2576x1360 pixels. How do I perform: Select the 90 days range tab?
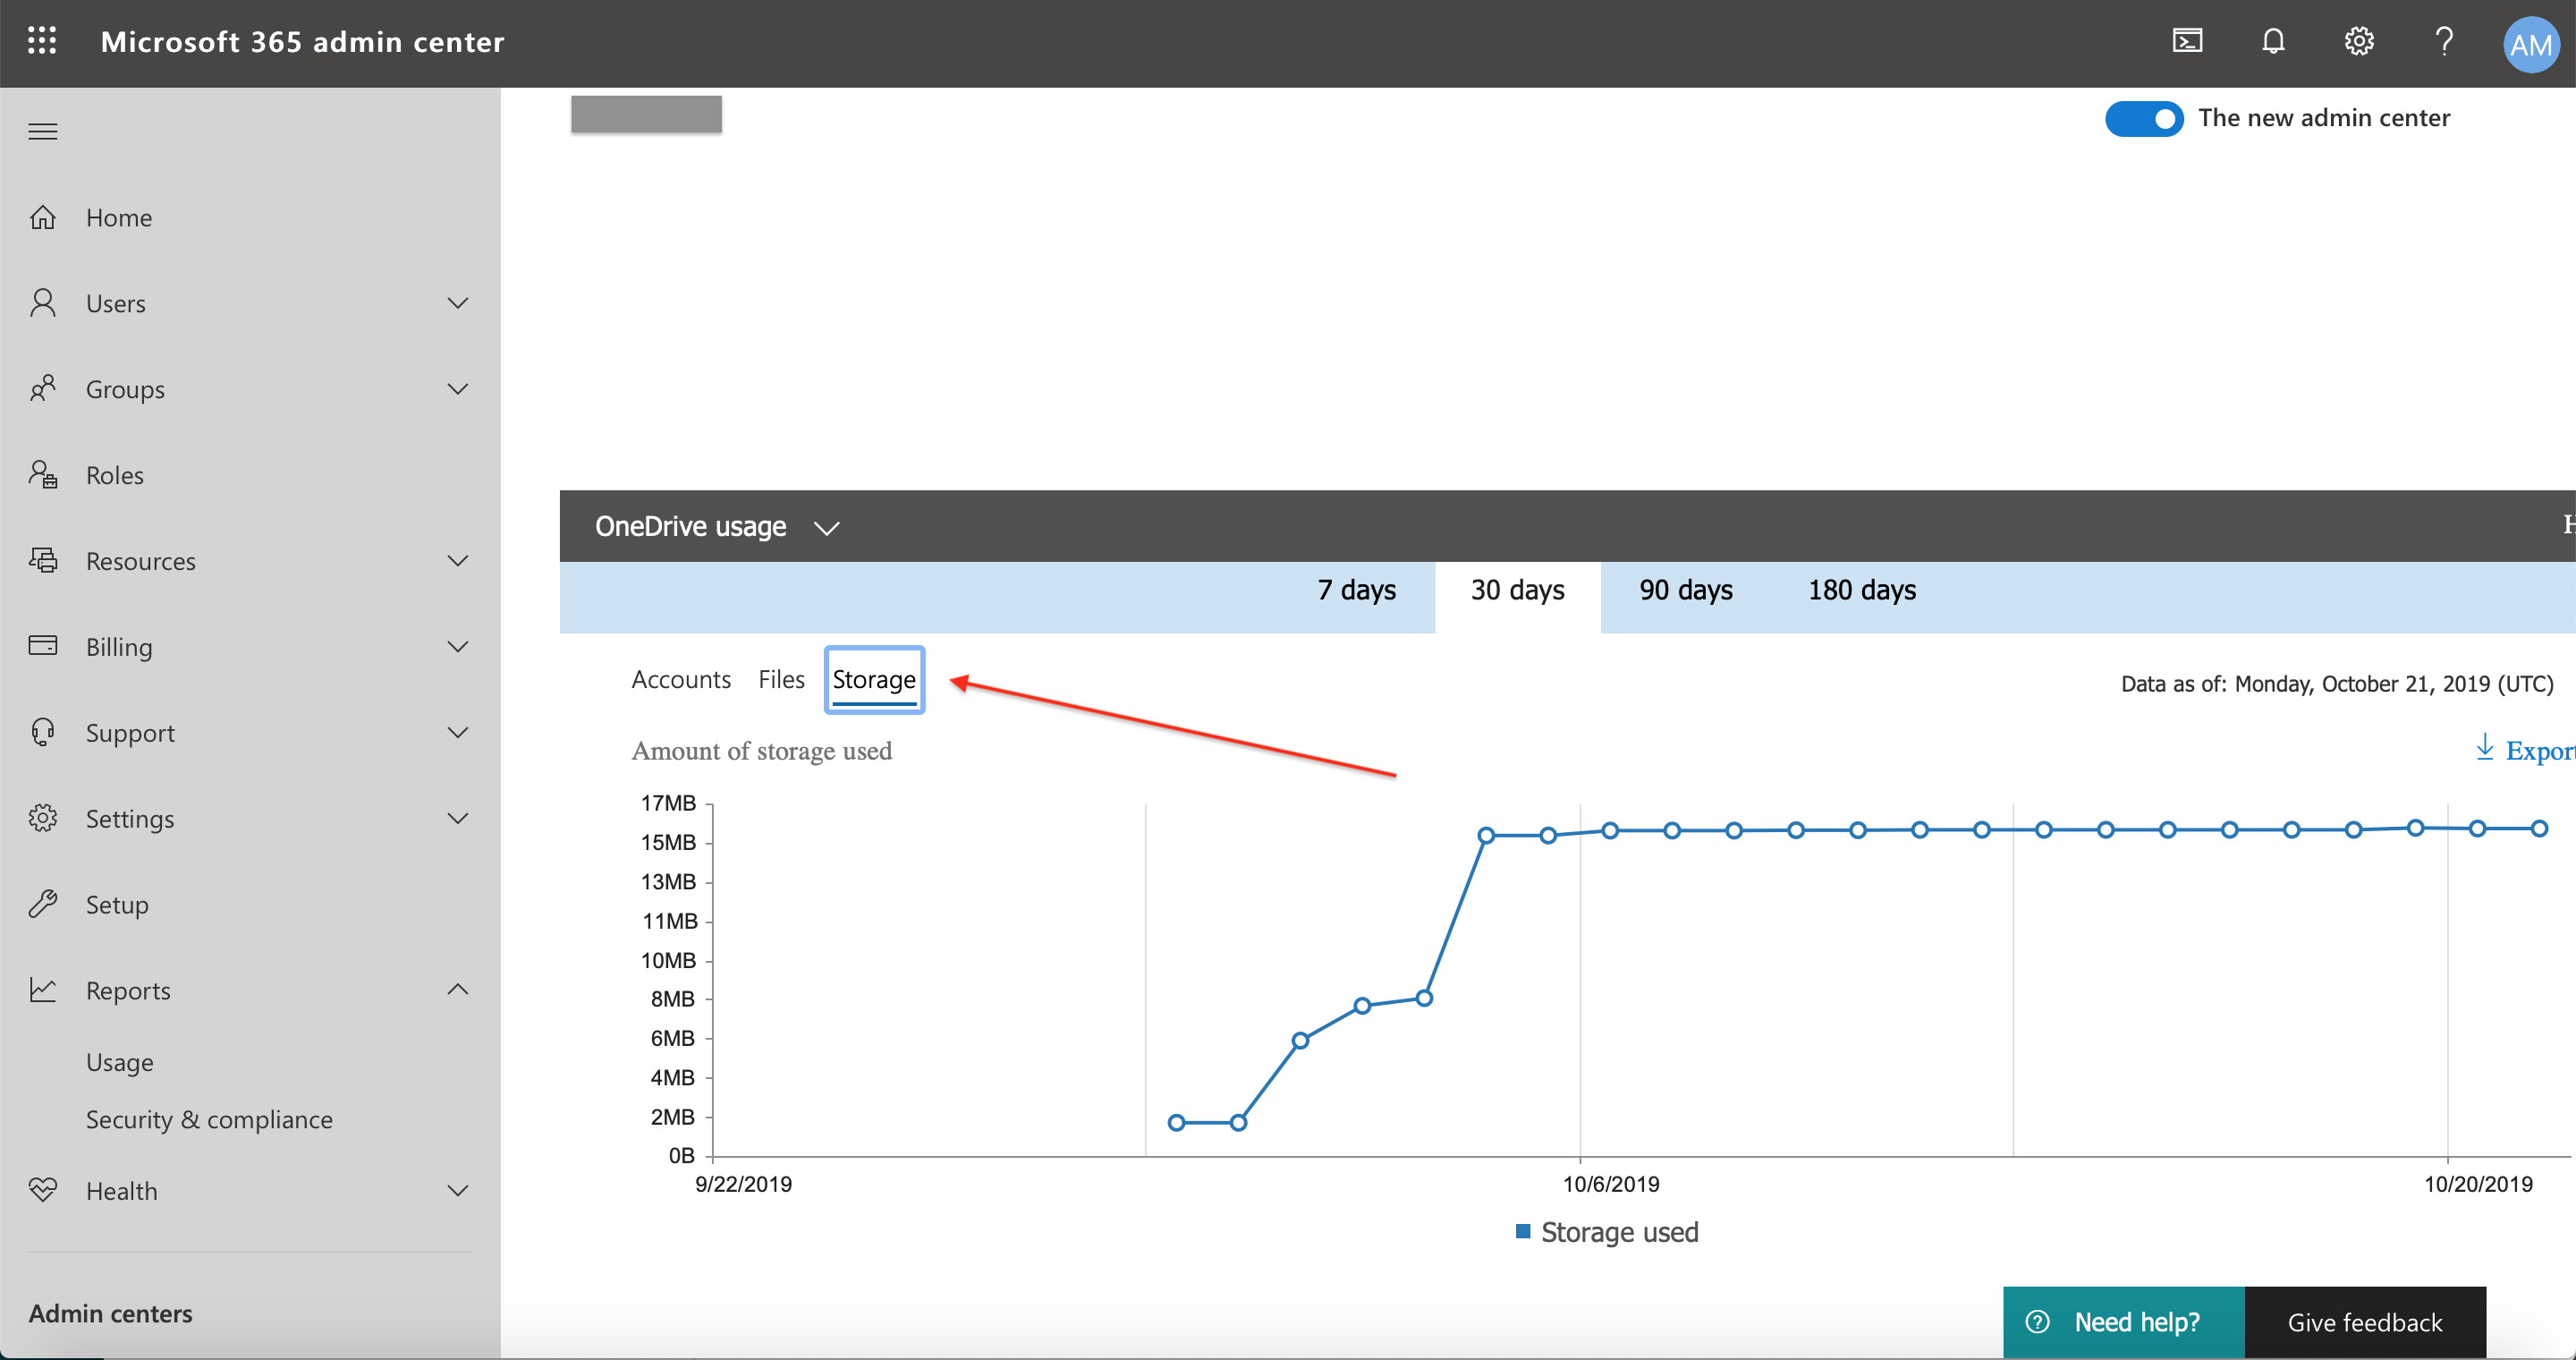pos(1685,590)
